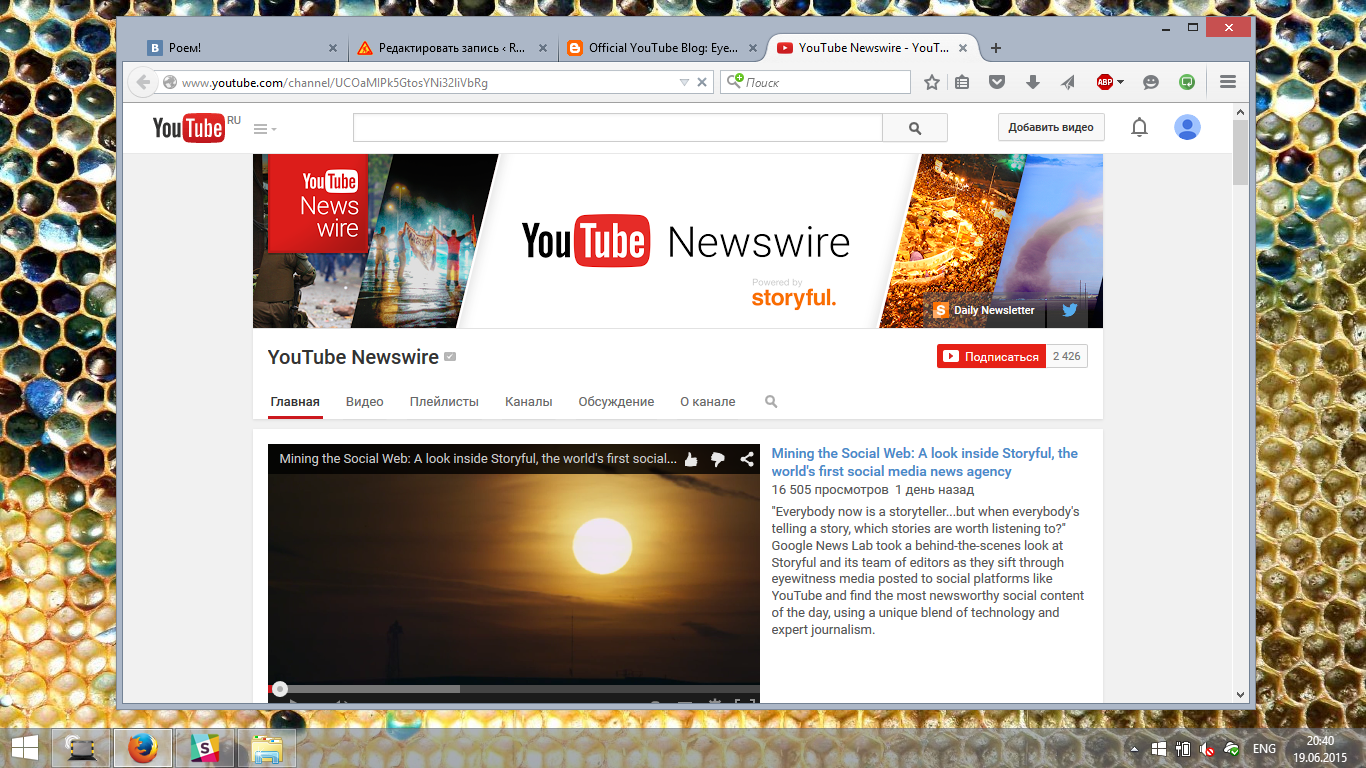Open the channel's Twitter icon on the banner

pos(1069,310)
